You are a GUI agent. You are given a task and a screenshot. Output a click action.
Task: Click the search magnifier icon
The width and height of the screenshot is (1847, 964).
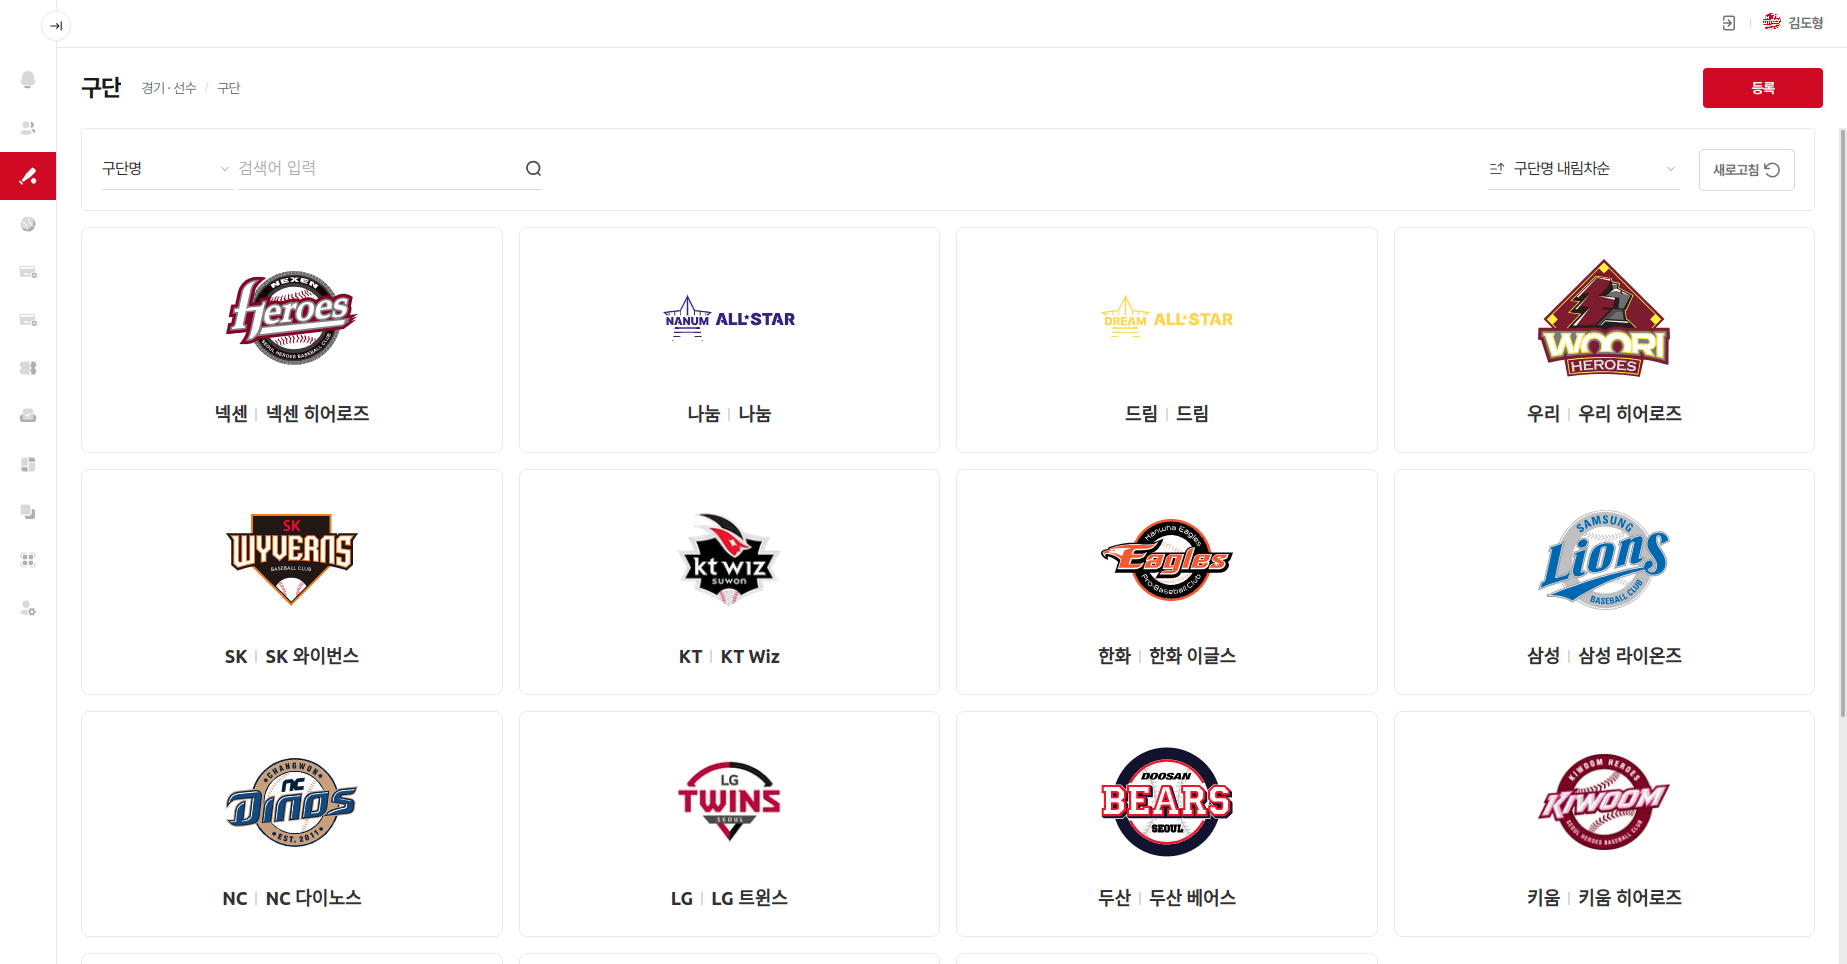533,169
